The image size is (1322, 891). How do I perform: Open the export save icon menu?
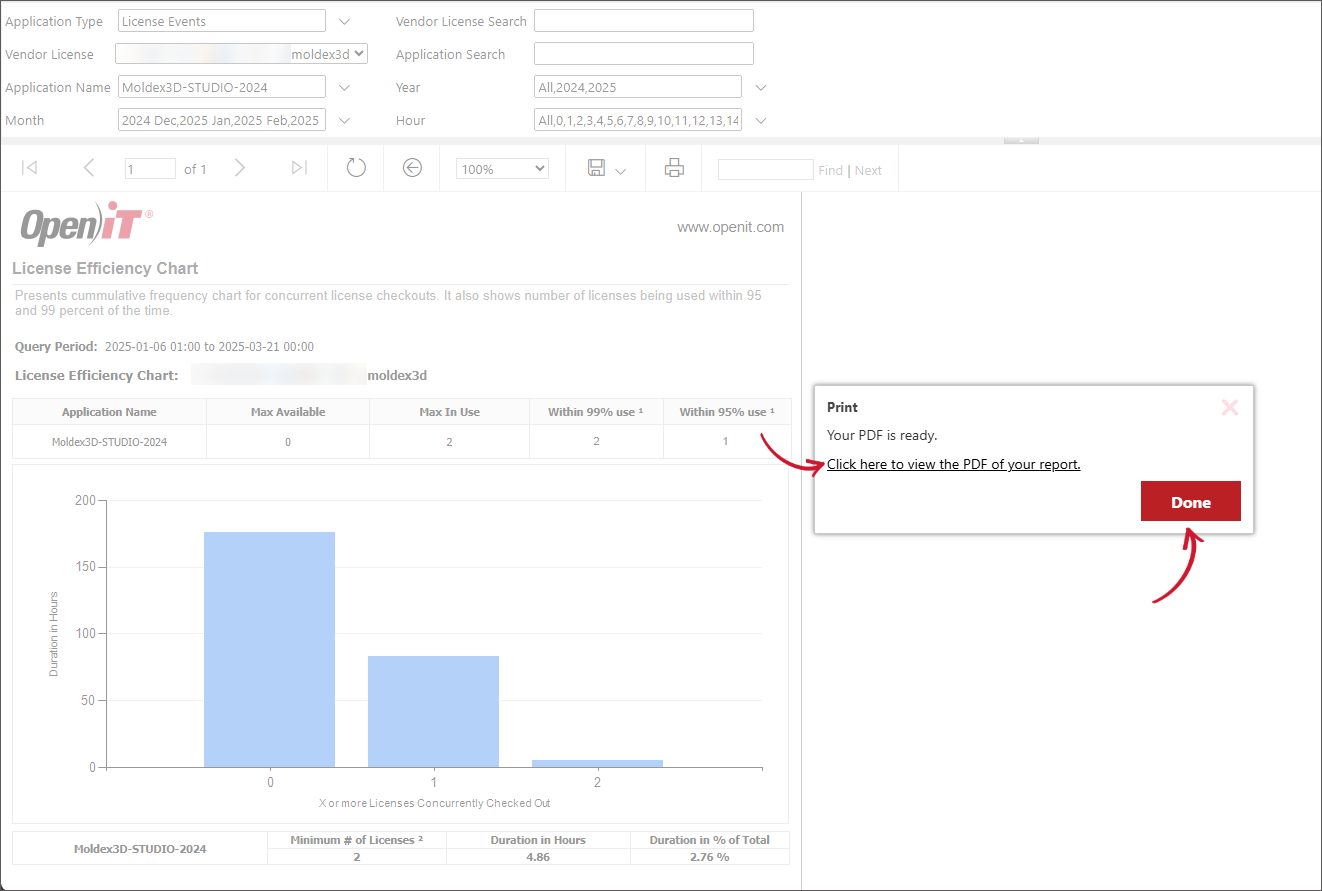pyautogui.click(x=606, y=169)
